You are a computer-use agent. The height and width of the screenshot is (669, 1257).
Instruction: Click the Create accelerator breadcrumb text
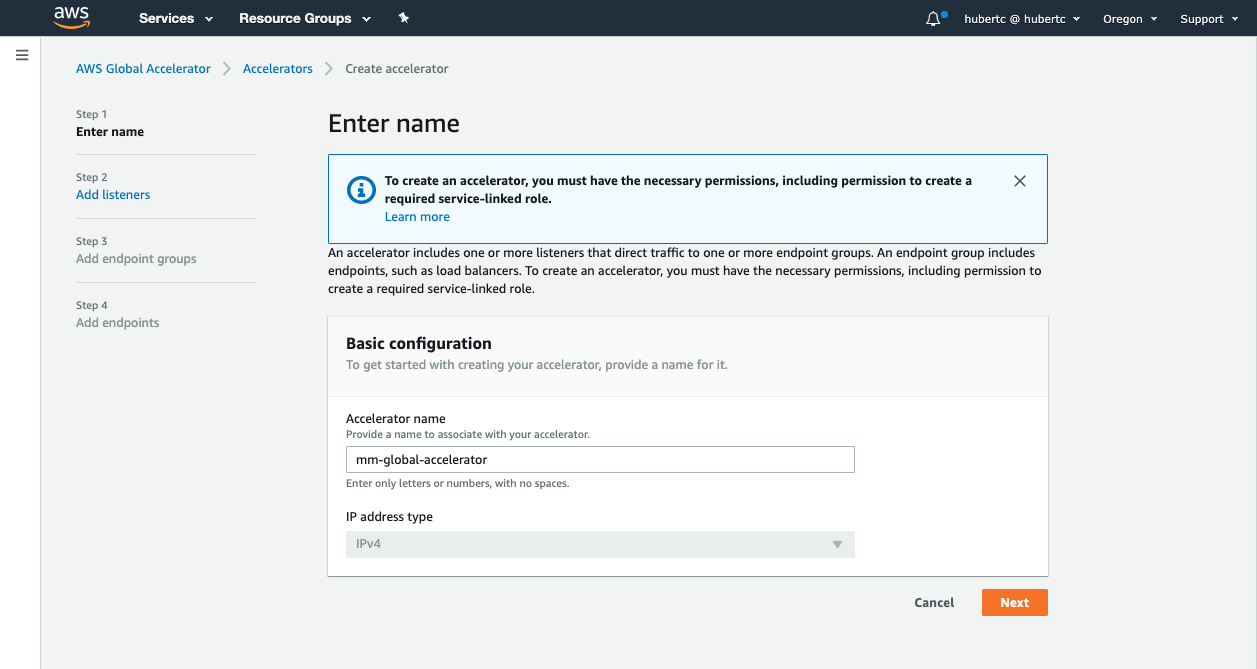click(397, 69)
